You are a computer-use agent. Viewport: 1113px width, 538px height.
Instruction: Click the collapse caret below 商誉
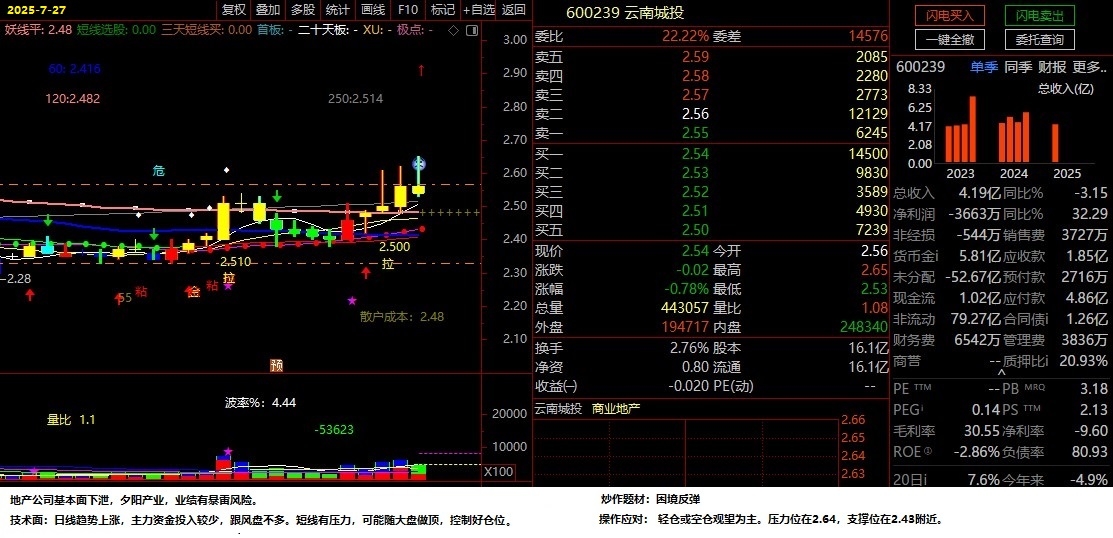pyautogui.click(x=1002, y=372)
